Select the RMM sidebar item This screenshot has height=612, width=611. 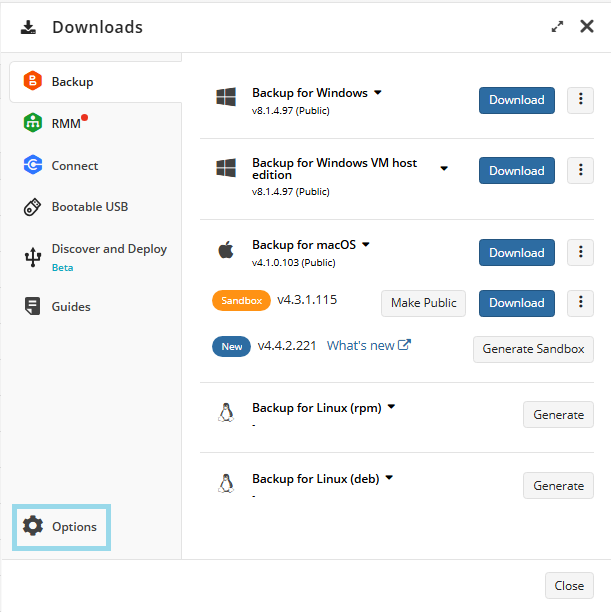point(66,124)
